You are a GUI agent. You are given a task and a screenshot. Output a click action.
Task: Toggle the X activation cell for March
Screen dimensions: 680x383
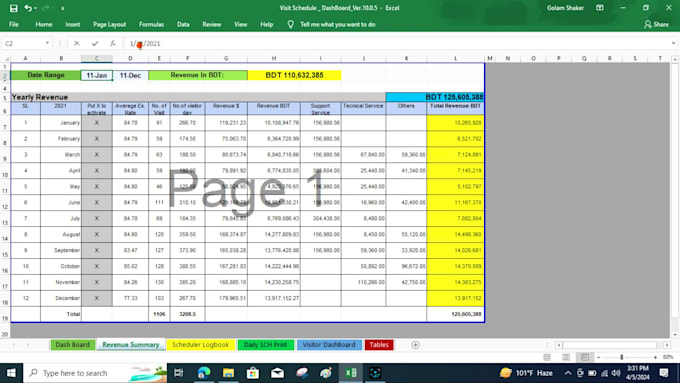click(x=97, y=155)
